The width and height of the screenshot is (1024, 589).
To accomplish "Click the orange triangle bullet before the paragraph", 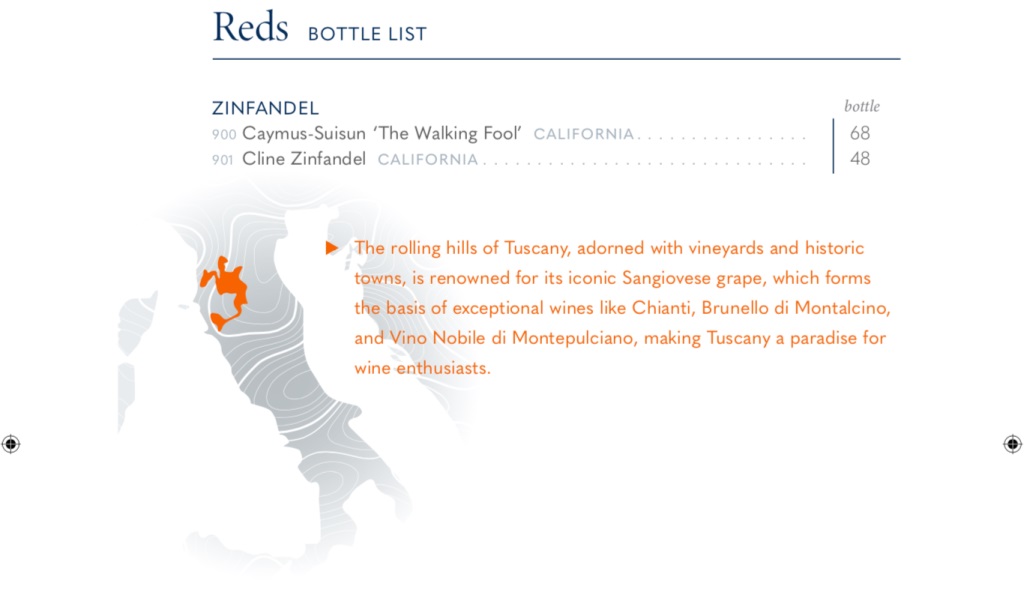I will (332, 248).
